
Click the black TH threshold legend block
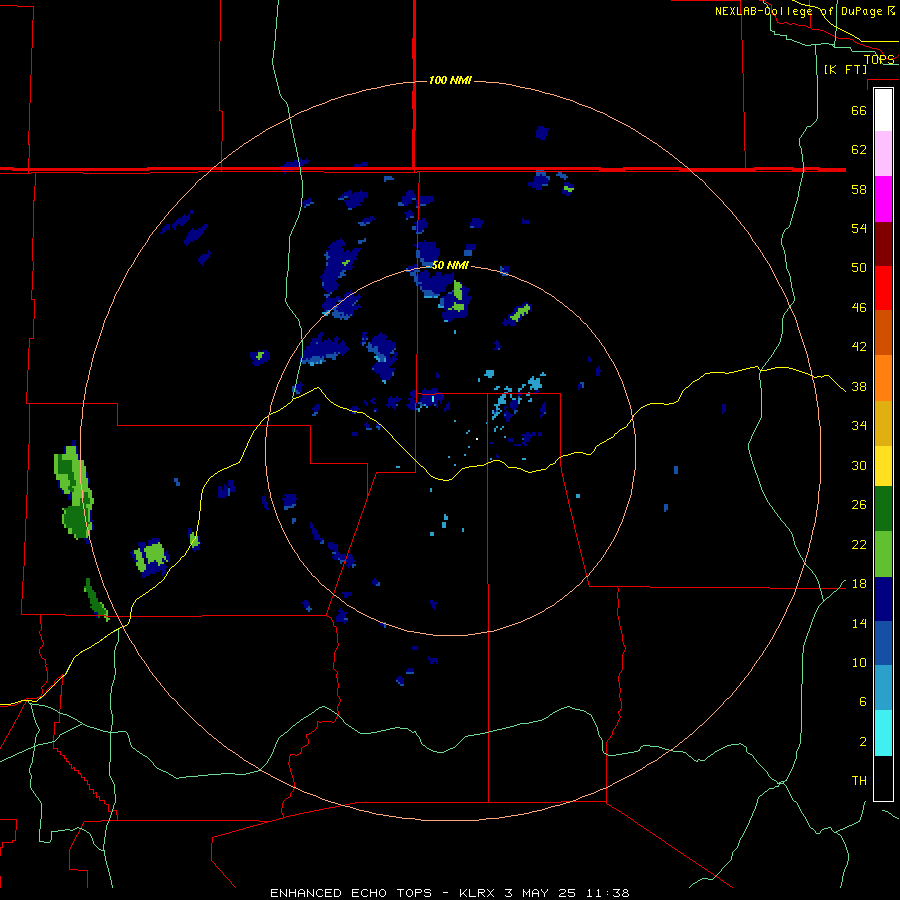point(883,778)
